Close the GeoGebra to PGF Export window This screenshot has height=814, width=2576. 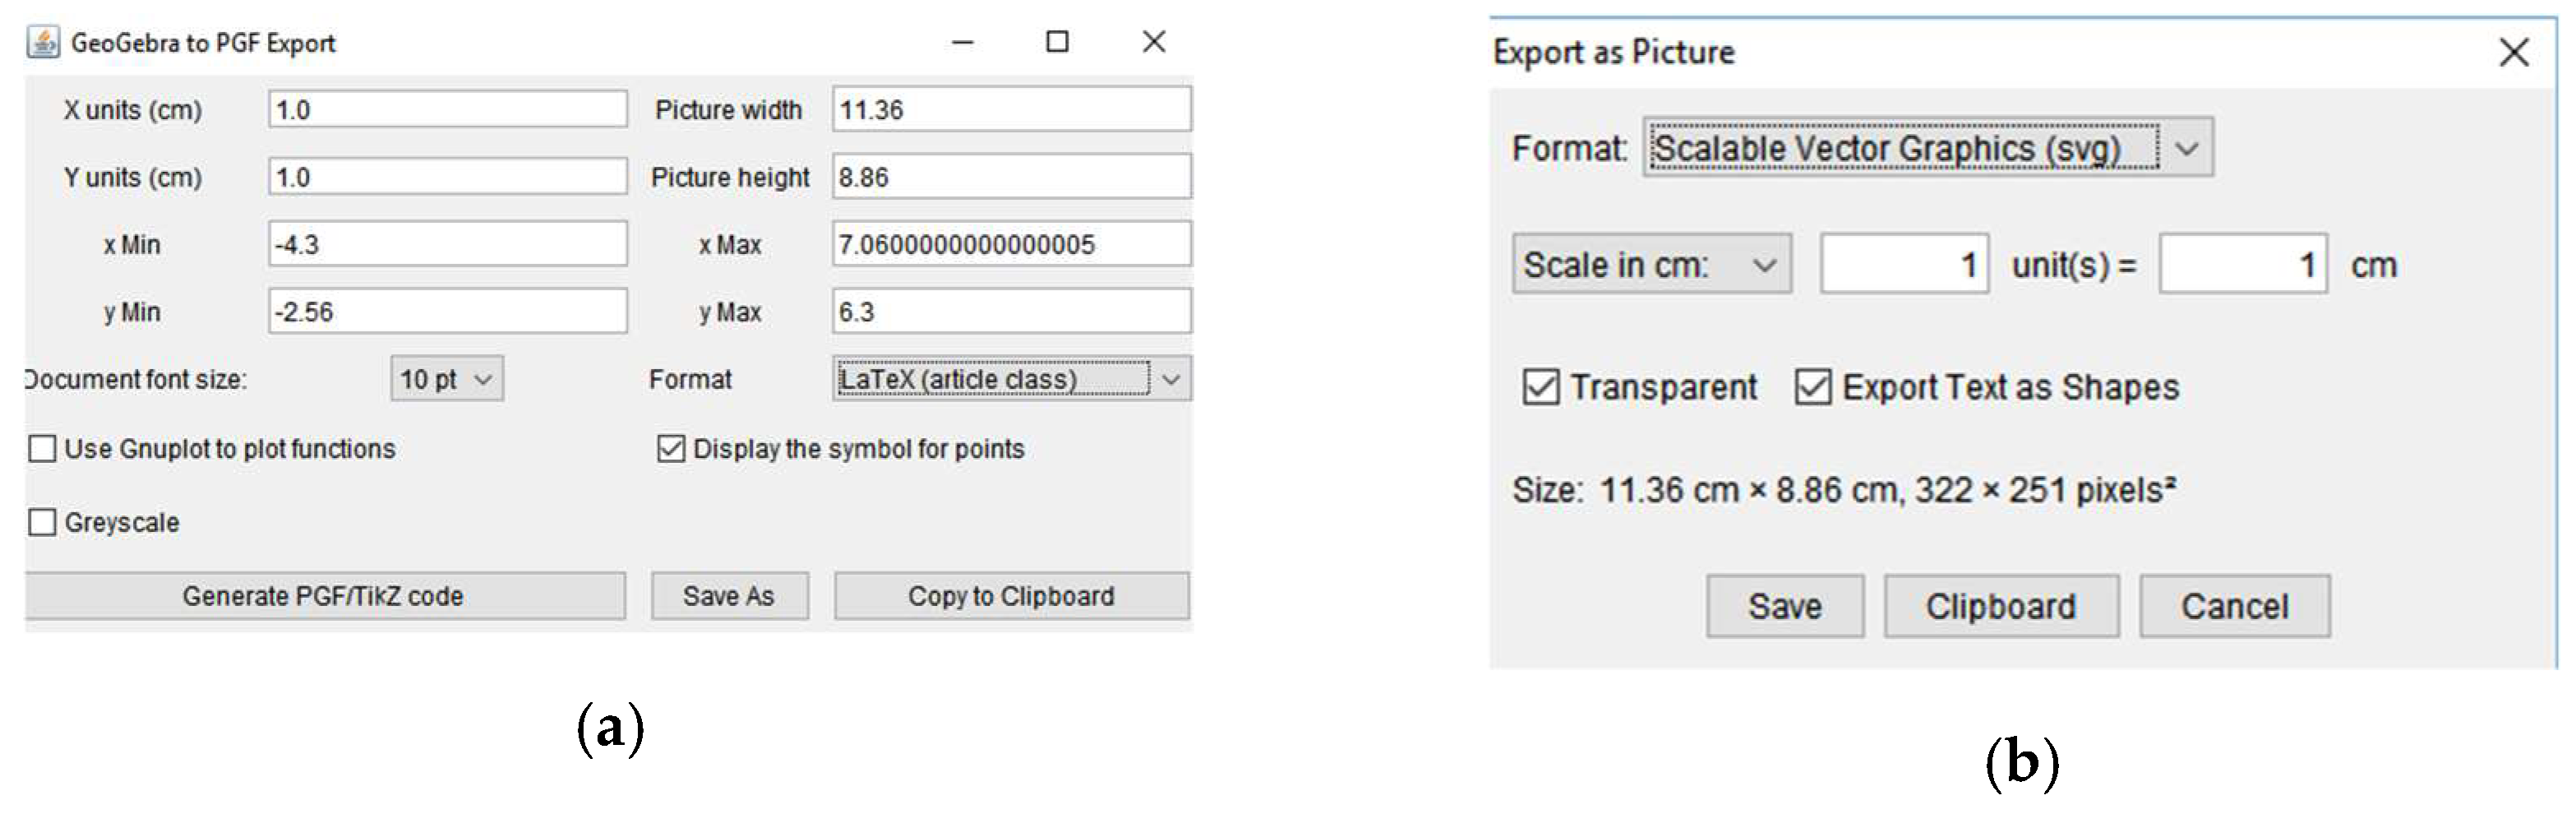1153,42
